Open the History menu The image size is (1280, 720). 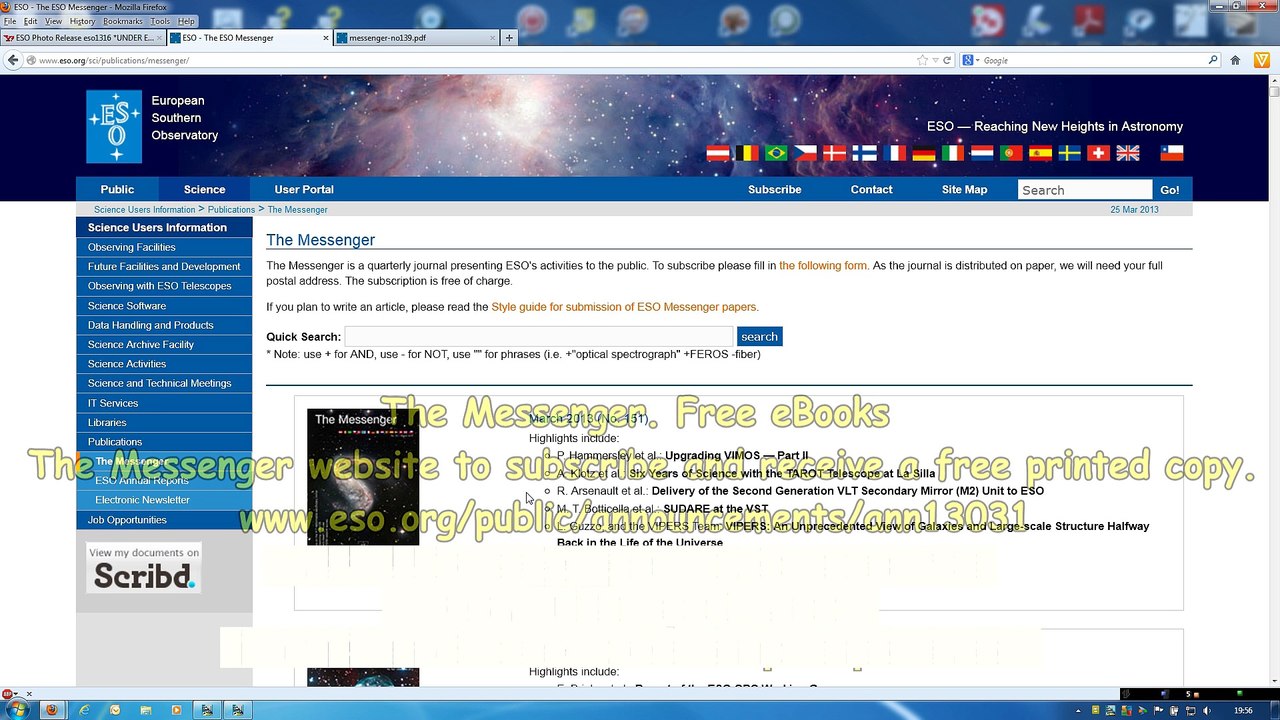coord(82,21)
